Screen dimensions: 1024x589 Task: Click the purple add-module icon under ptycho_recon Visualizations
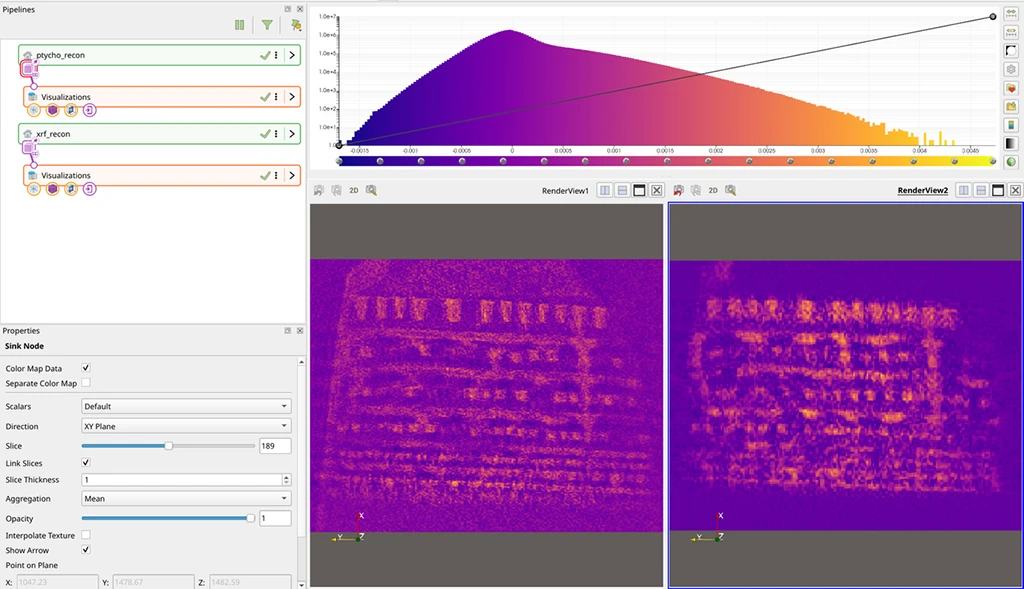pyautogui.click(x=89, y=110)
